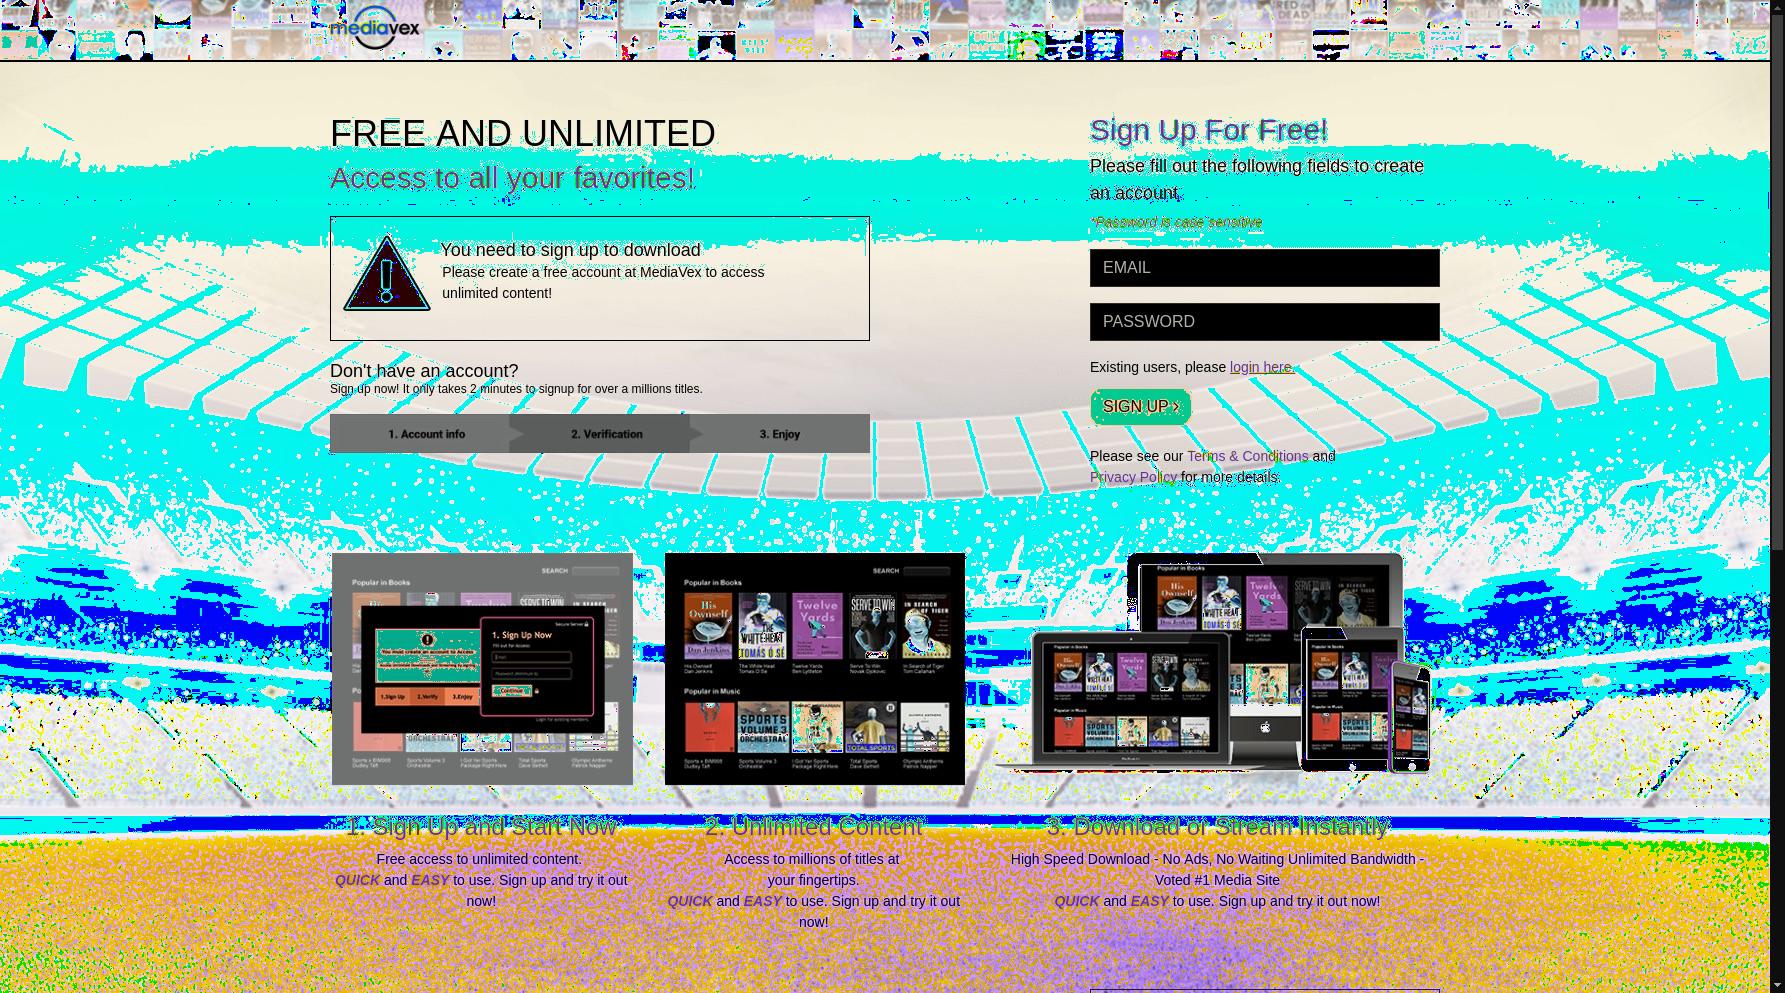Click 'FREE AND UNLIMITED' heading

click(x=523, y=134)
